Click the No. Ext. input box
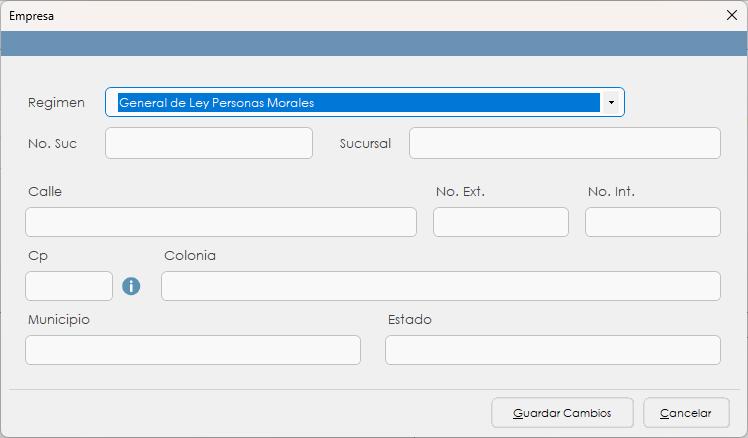Viewport: 748px width, 438px height. tap(500, 222)
